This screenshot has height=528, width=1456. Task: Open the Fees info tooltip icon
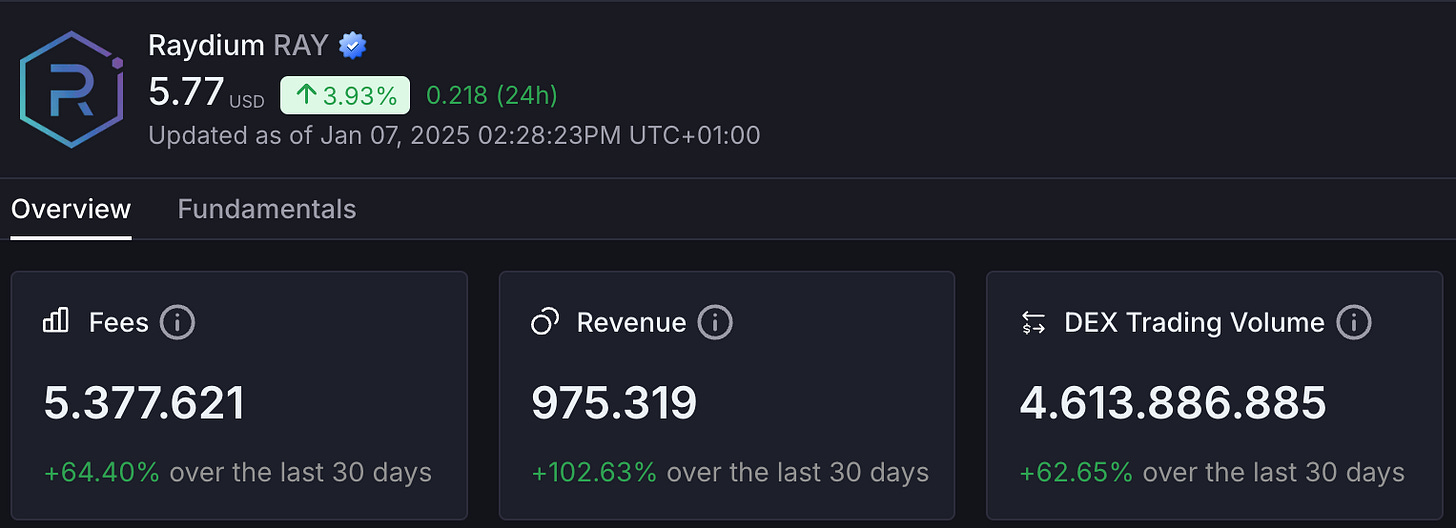click(177, 322)
